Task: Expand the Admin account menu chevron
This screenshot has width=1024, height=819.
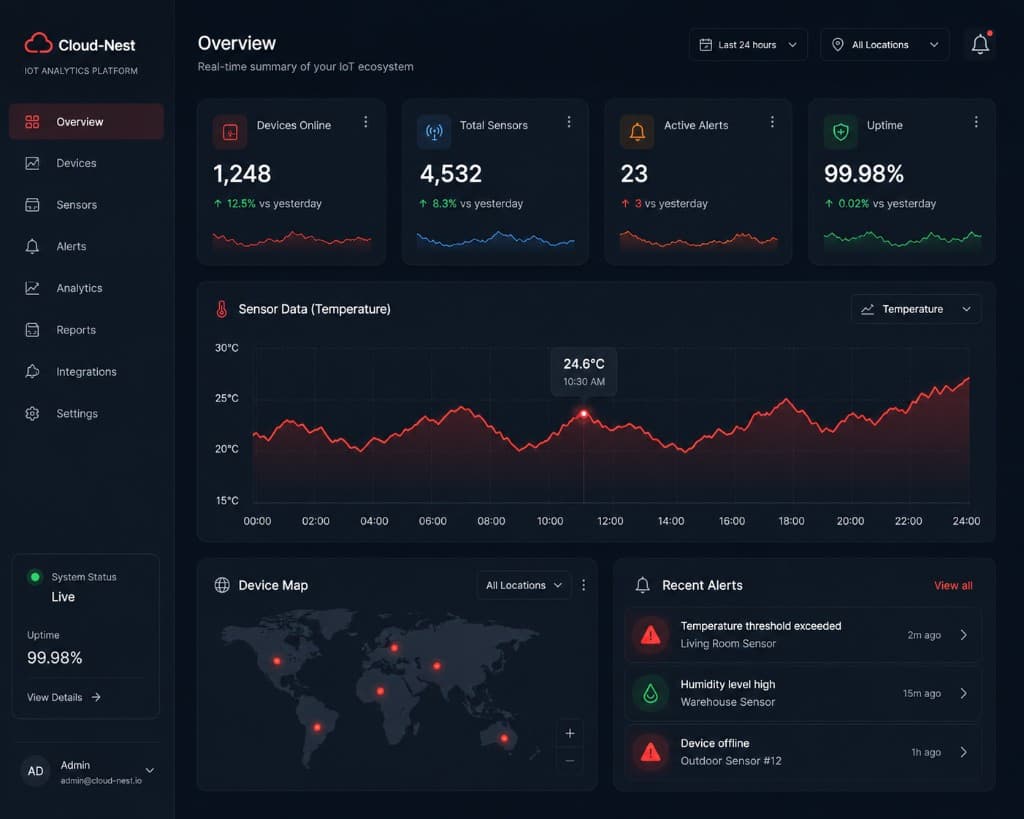Action: point(150,771)
